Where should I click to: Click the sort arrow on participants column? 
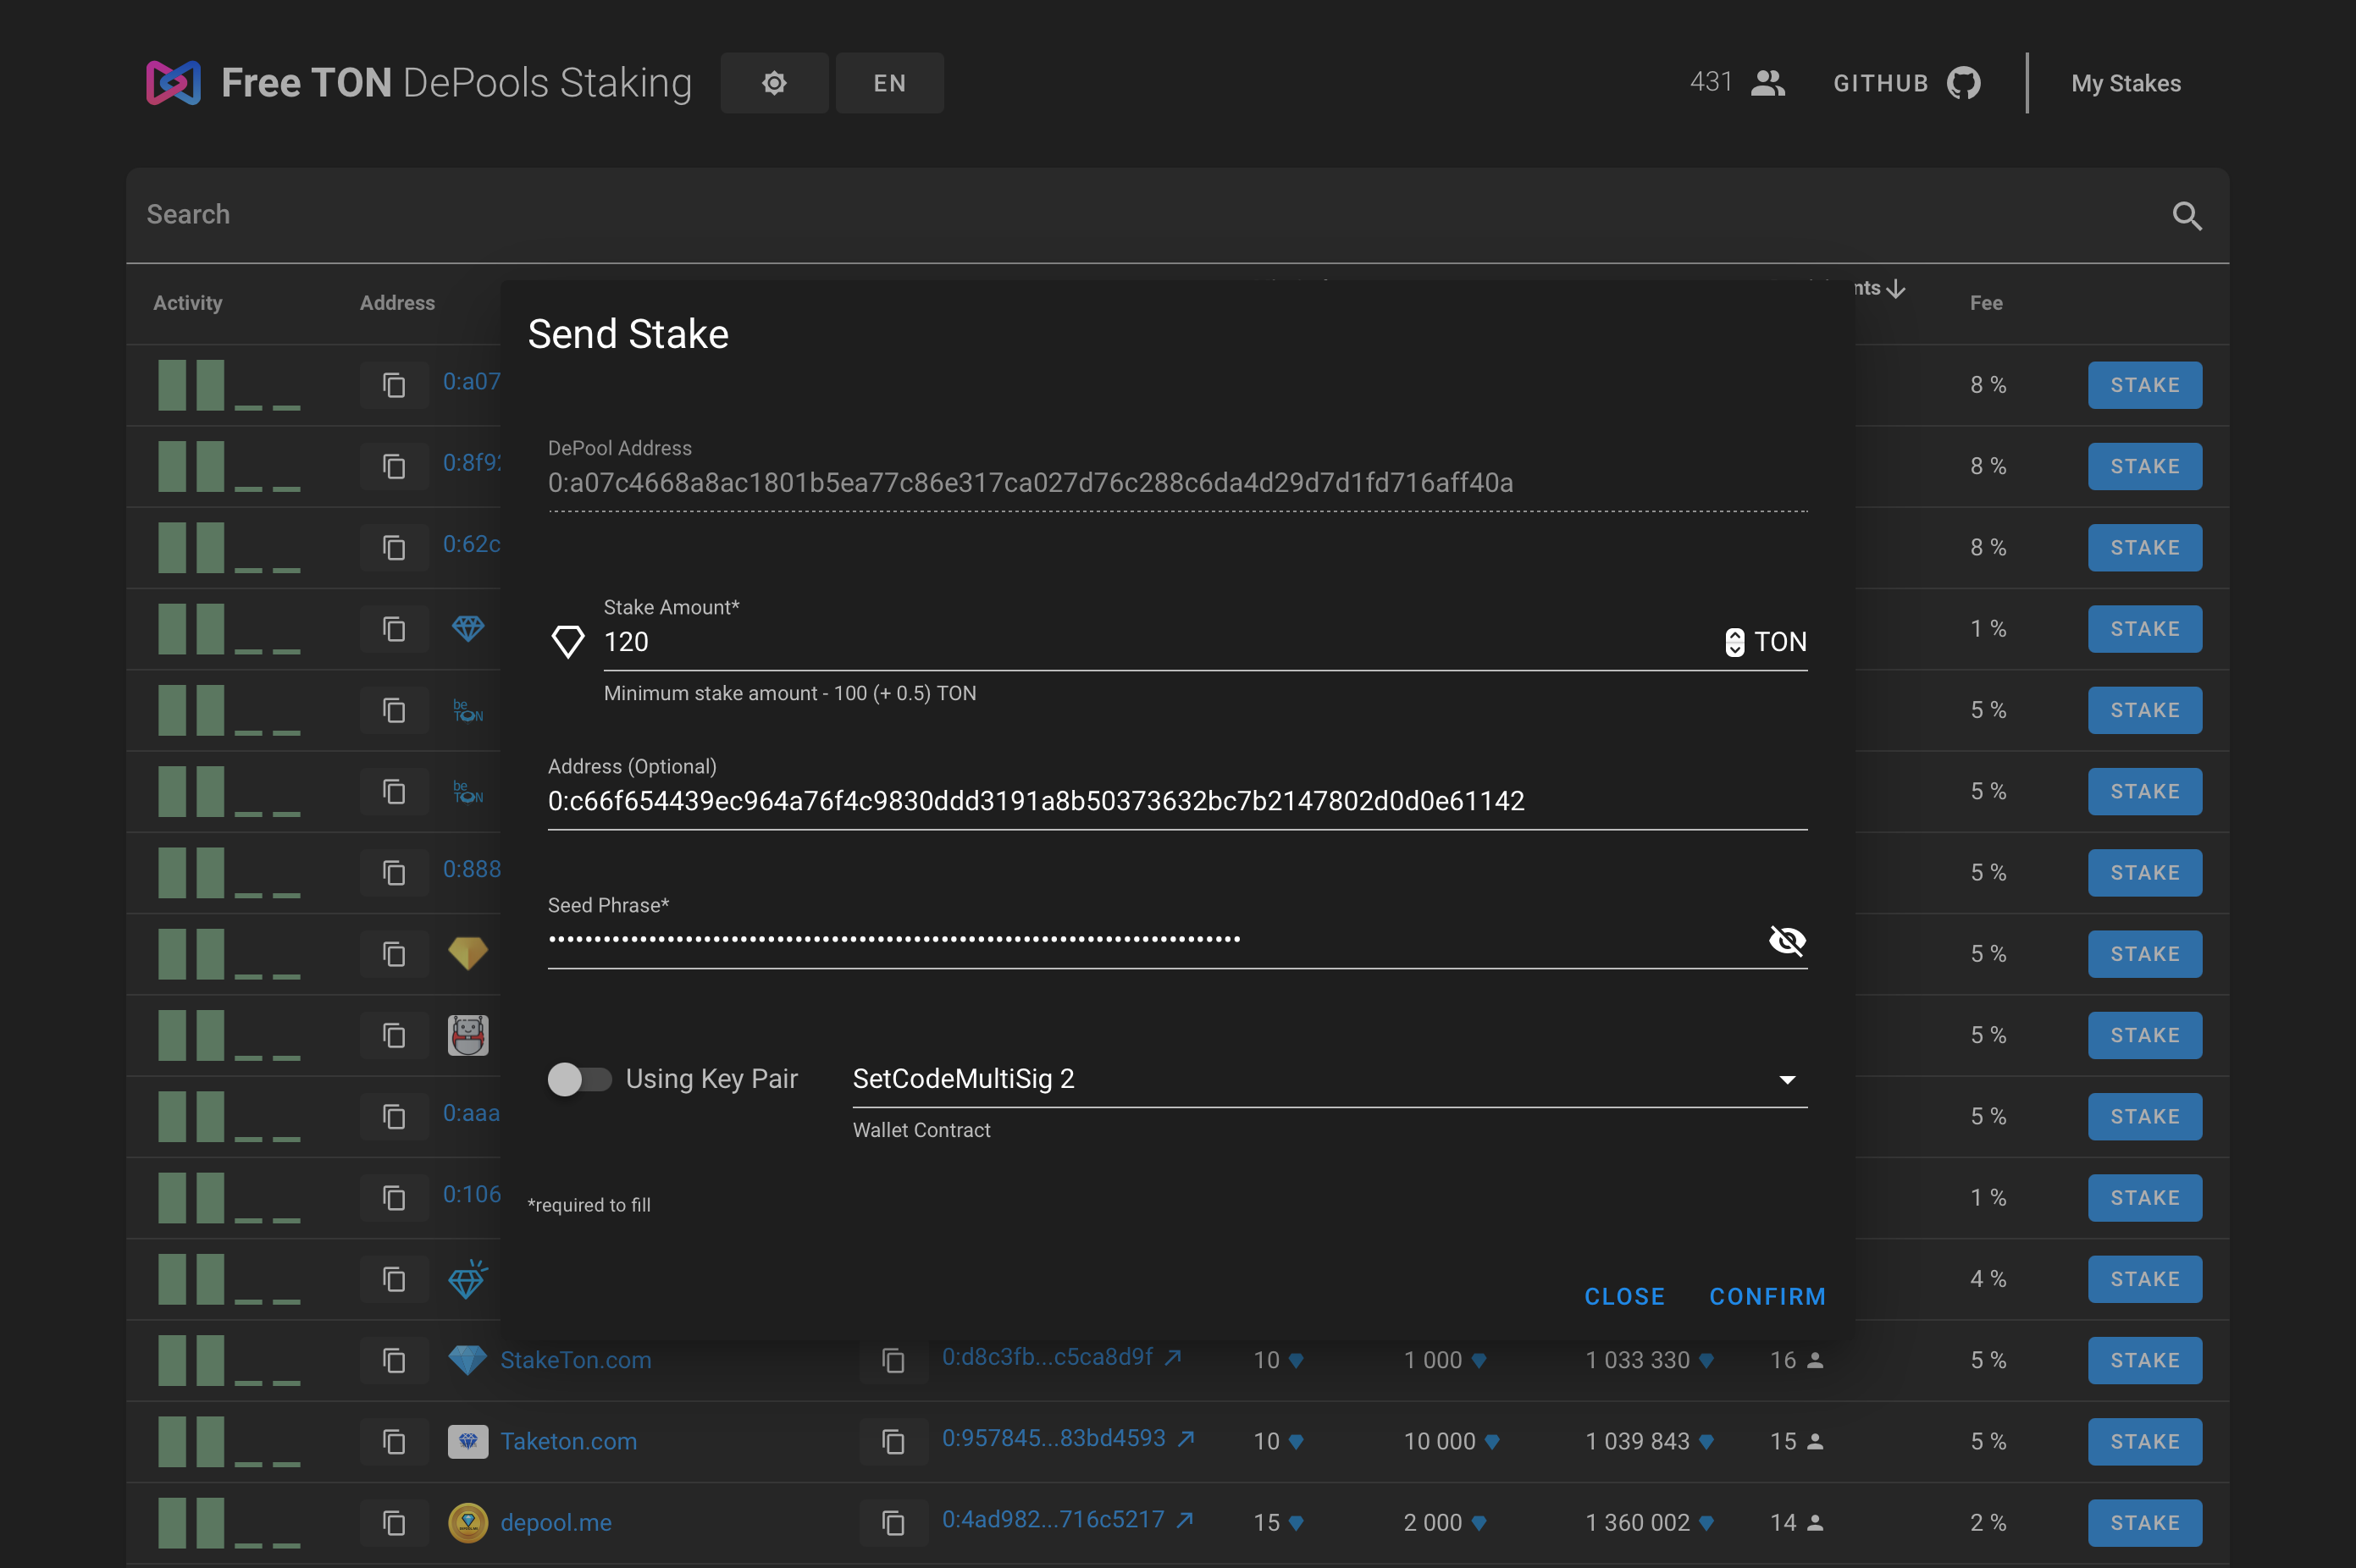point(1896,288)
